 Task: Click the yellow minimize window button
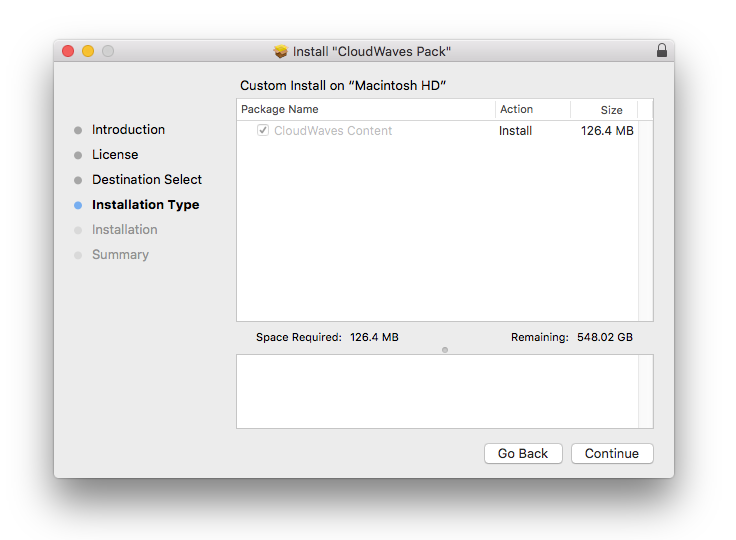coord(88,51)
